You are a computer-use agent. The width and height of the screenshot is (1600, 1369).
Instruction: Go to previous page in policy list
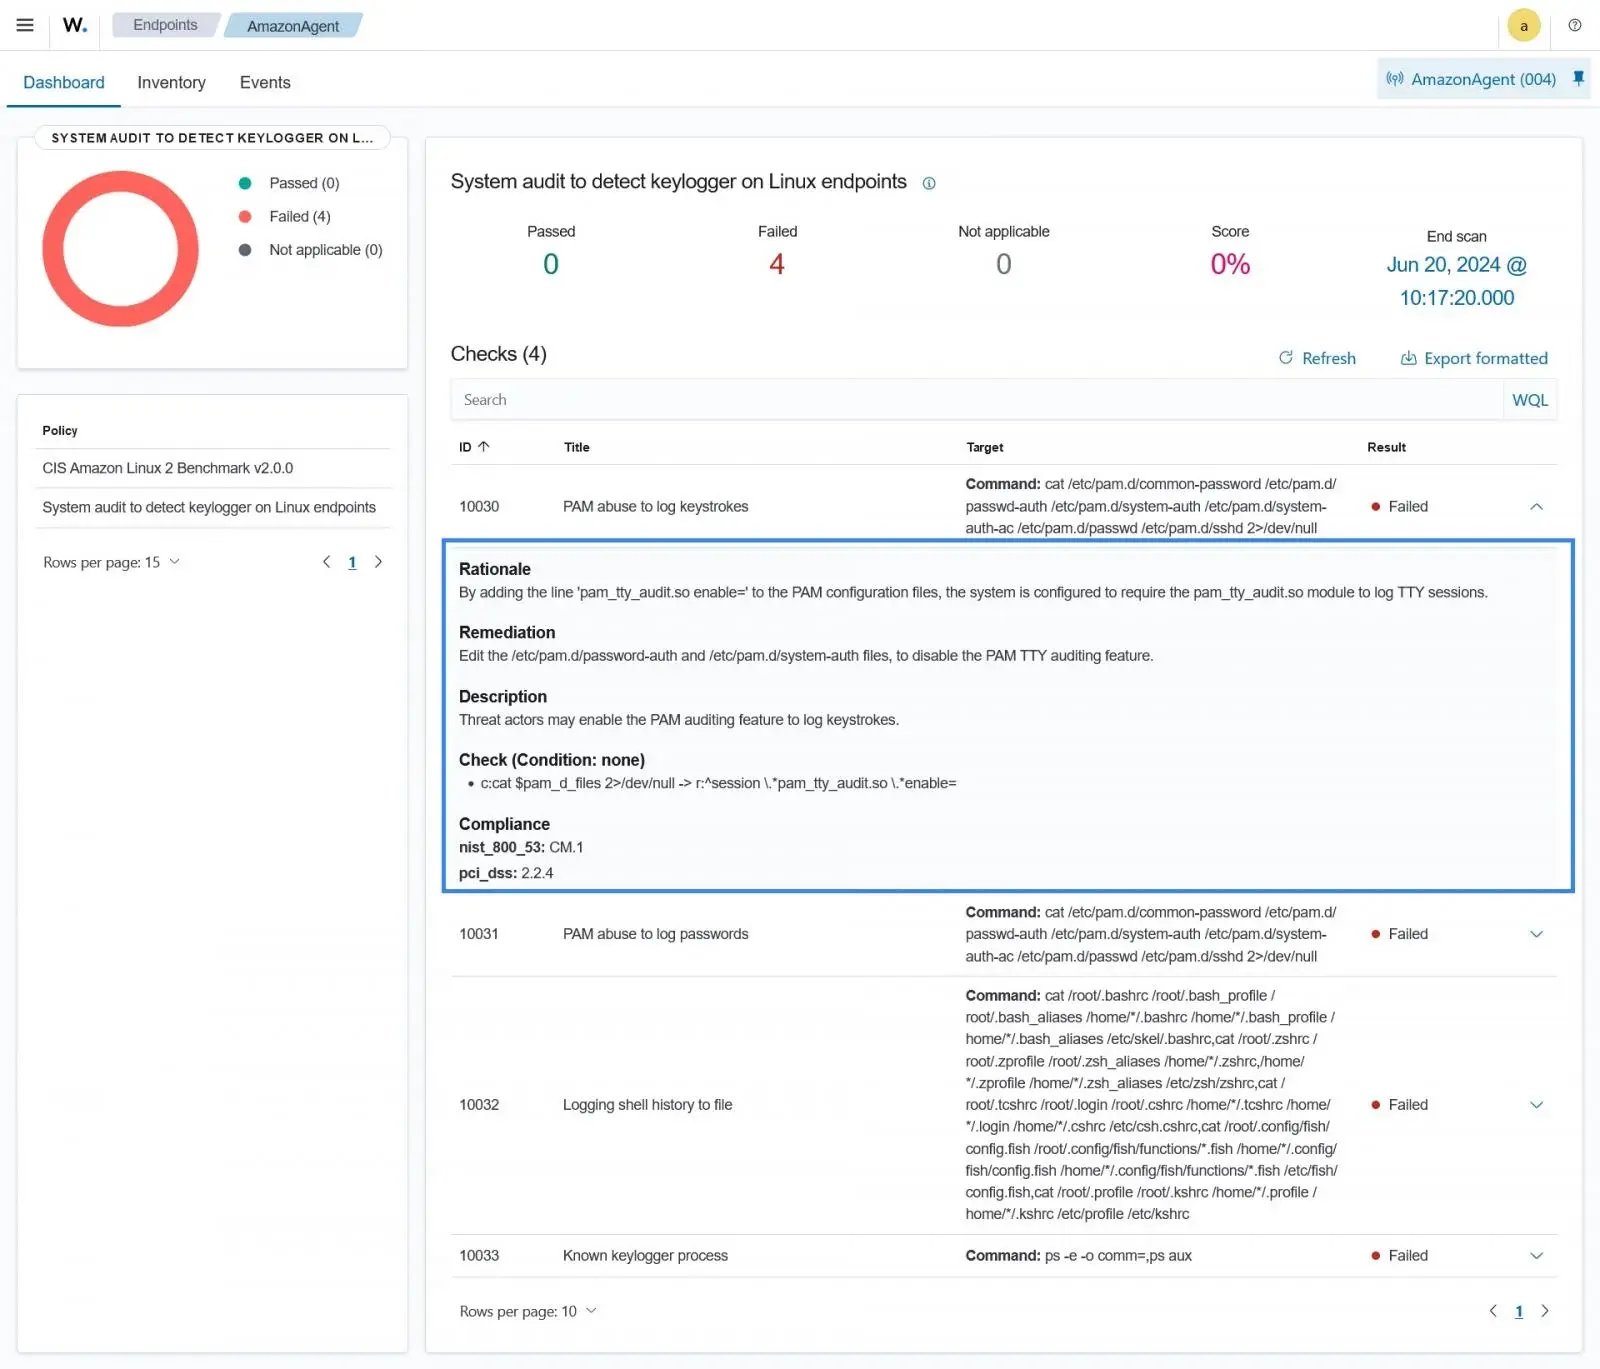tap(326, 562)
